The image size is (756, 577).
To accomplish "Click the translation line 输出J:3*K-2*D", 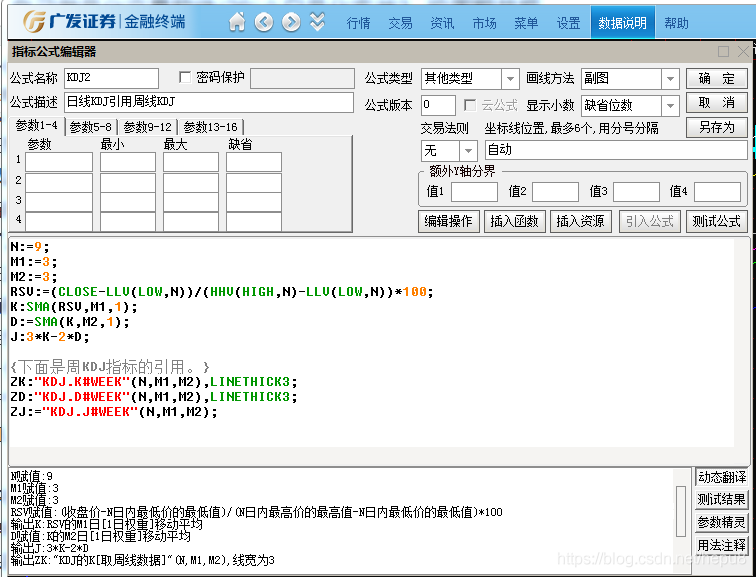I will click(x=49, y=549).
